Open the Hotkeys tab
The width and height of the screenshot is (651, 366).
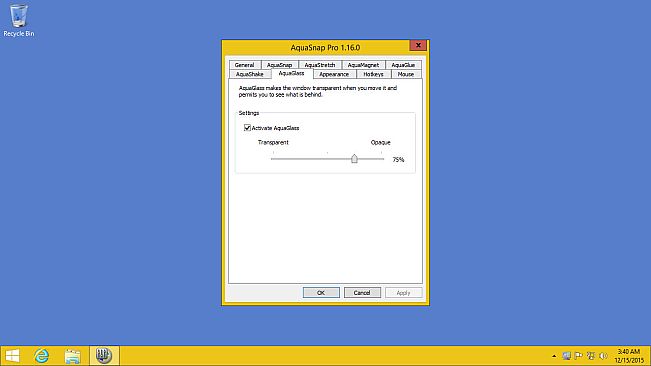click(x=373, y=74)
